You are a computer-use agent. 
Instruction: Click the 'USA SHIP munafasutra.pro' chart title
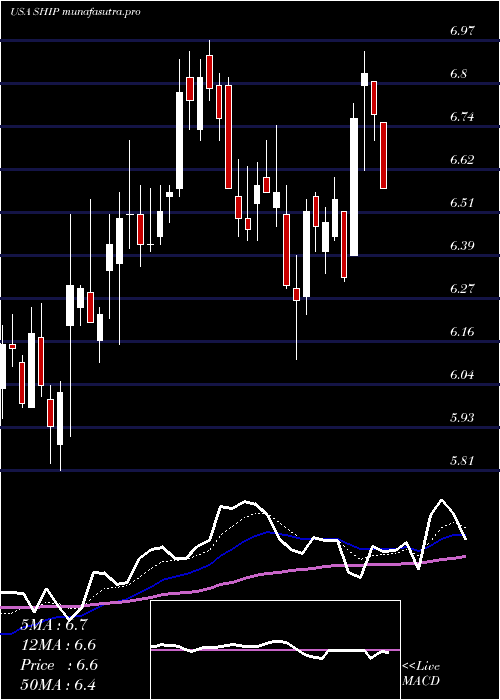(x=75, y=12)
